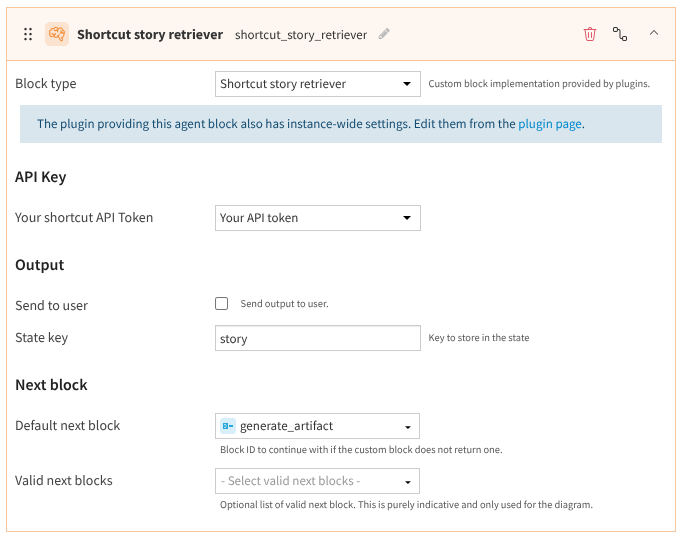Open the Block type dropdown

tap(317, 84)
